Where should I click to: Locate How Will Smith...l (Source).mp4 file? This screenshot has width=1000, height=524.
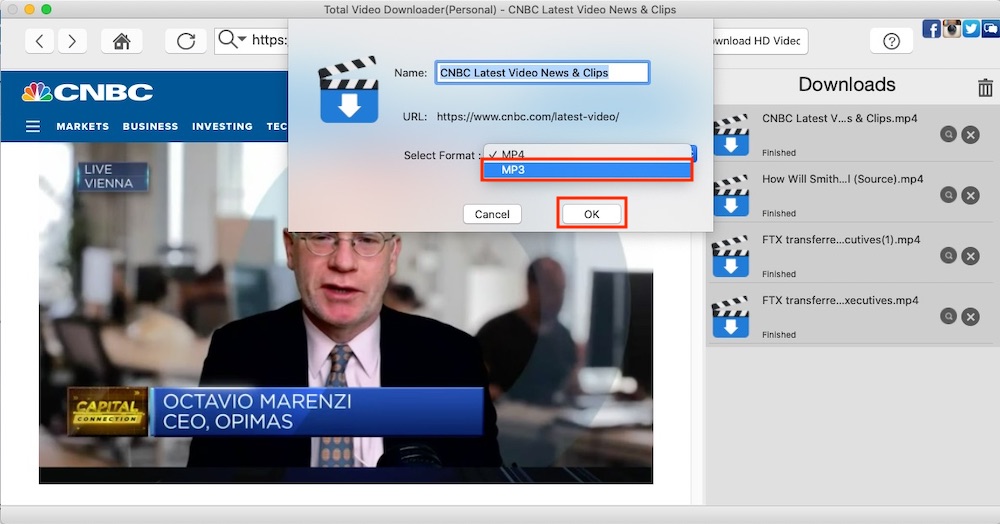coord(948,195)
